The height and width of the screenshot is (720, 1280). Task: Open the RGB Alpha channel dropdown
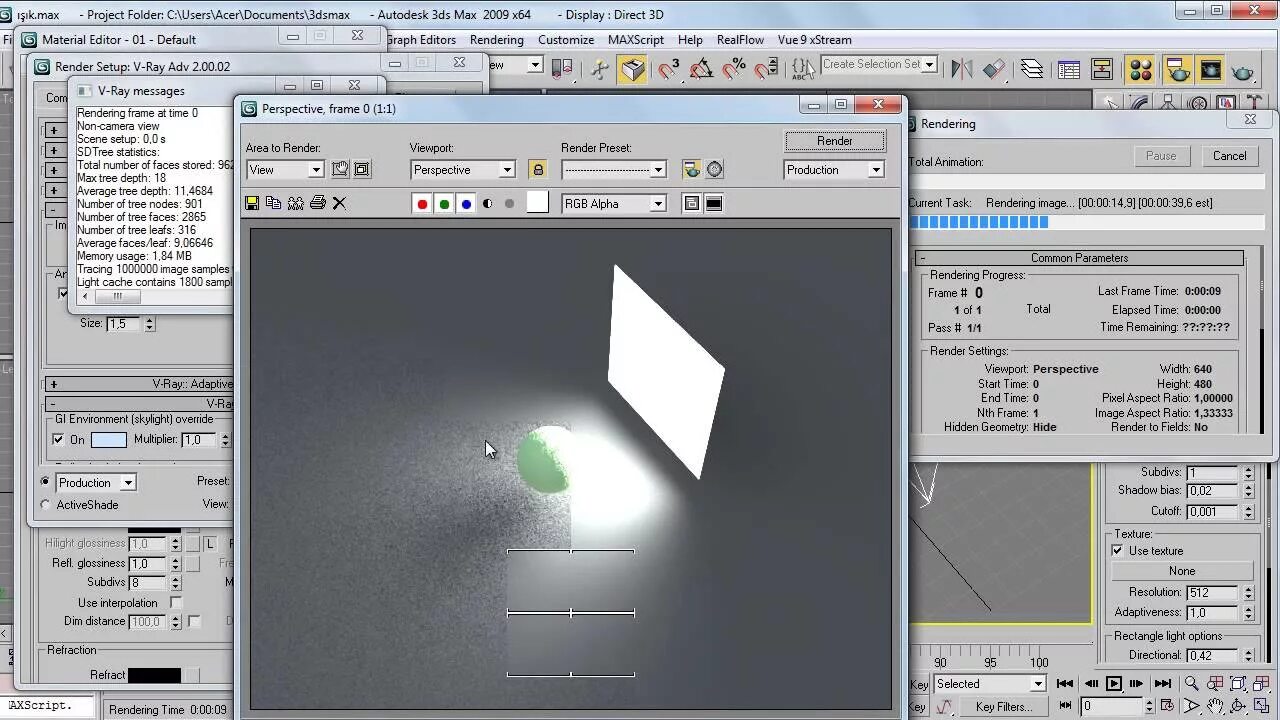[614, 204]
